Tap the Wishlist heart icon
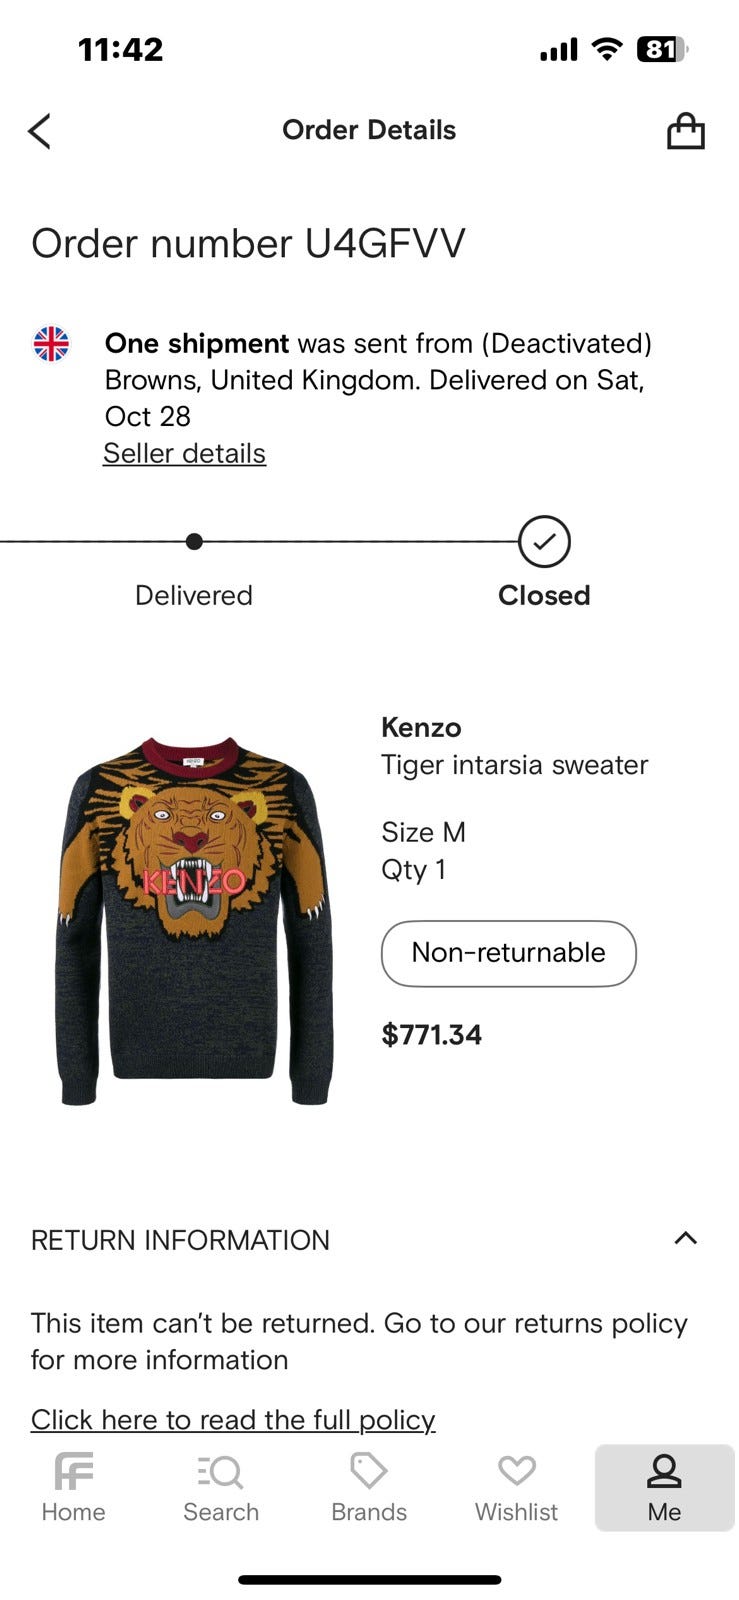The width and height of the screenshot is (739, 1600). pos(516,1472)
